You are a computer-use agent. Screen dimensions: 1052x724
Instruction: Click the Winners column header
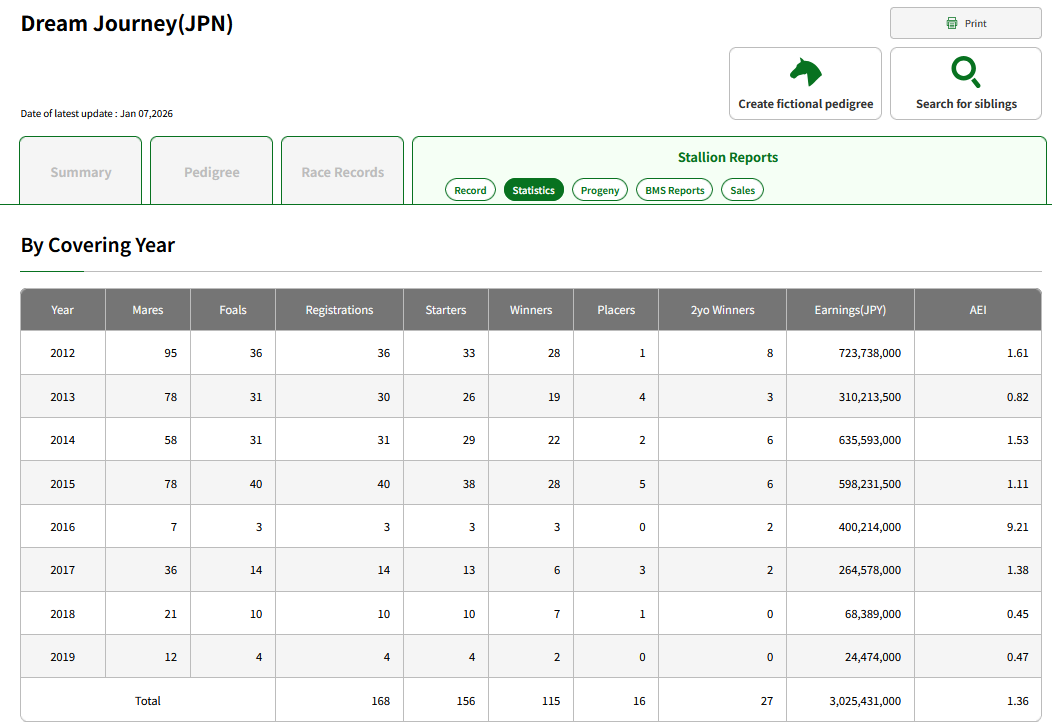[531, 310]
